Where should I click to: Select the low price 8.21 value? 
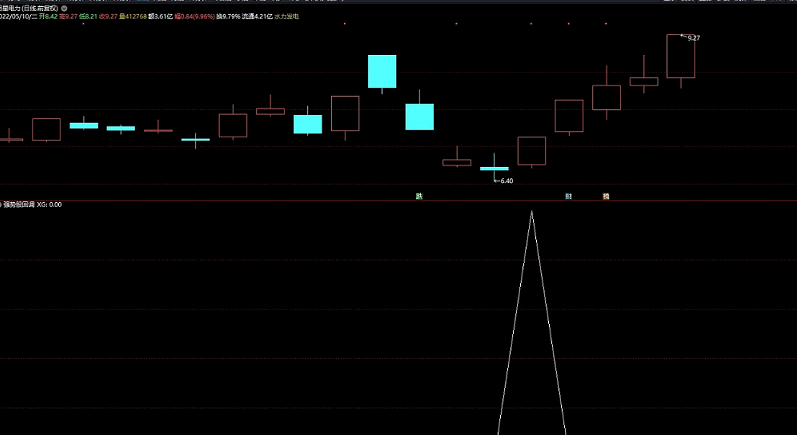[x=91, y=17]
